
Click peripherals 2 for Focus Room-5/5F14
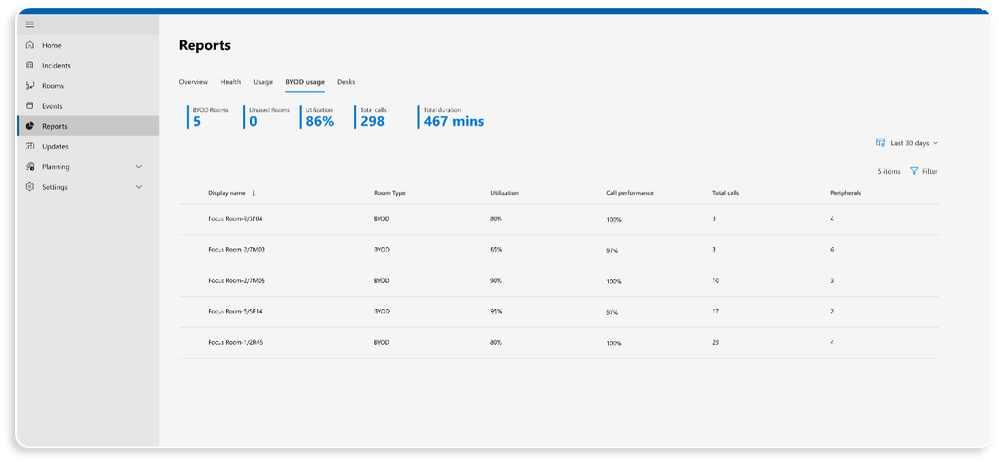[x=832, y=311]
